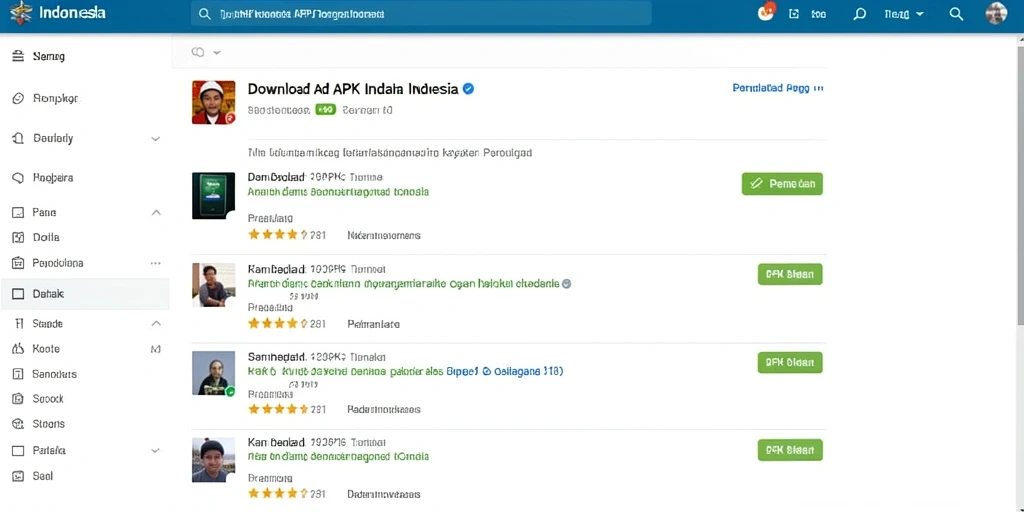Click the Indonesia logo icon
The height and width of the screenshot is (512, 1024).
21,13
